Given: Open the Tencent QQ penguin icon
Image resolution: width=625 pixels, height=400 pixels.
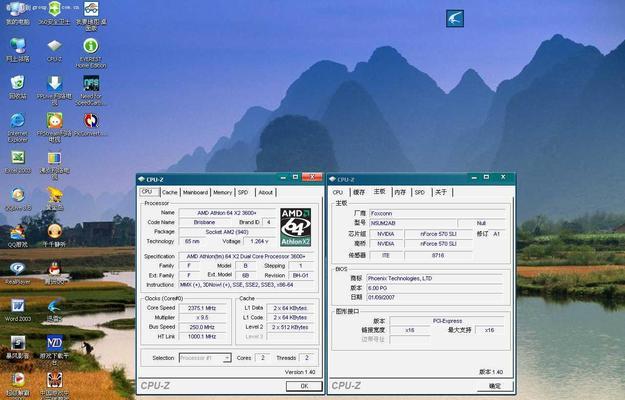Looking at the screenshot, I should 55,273.
